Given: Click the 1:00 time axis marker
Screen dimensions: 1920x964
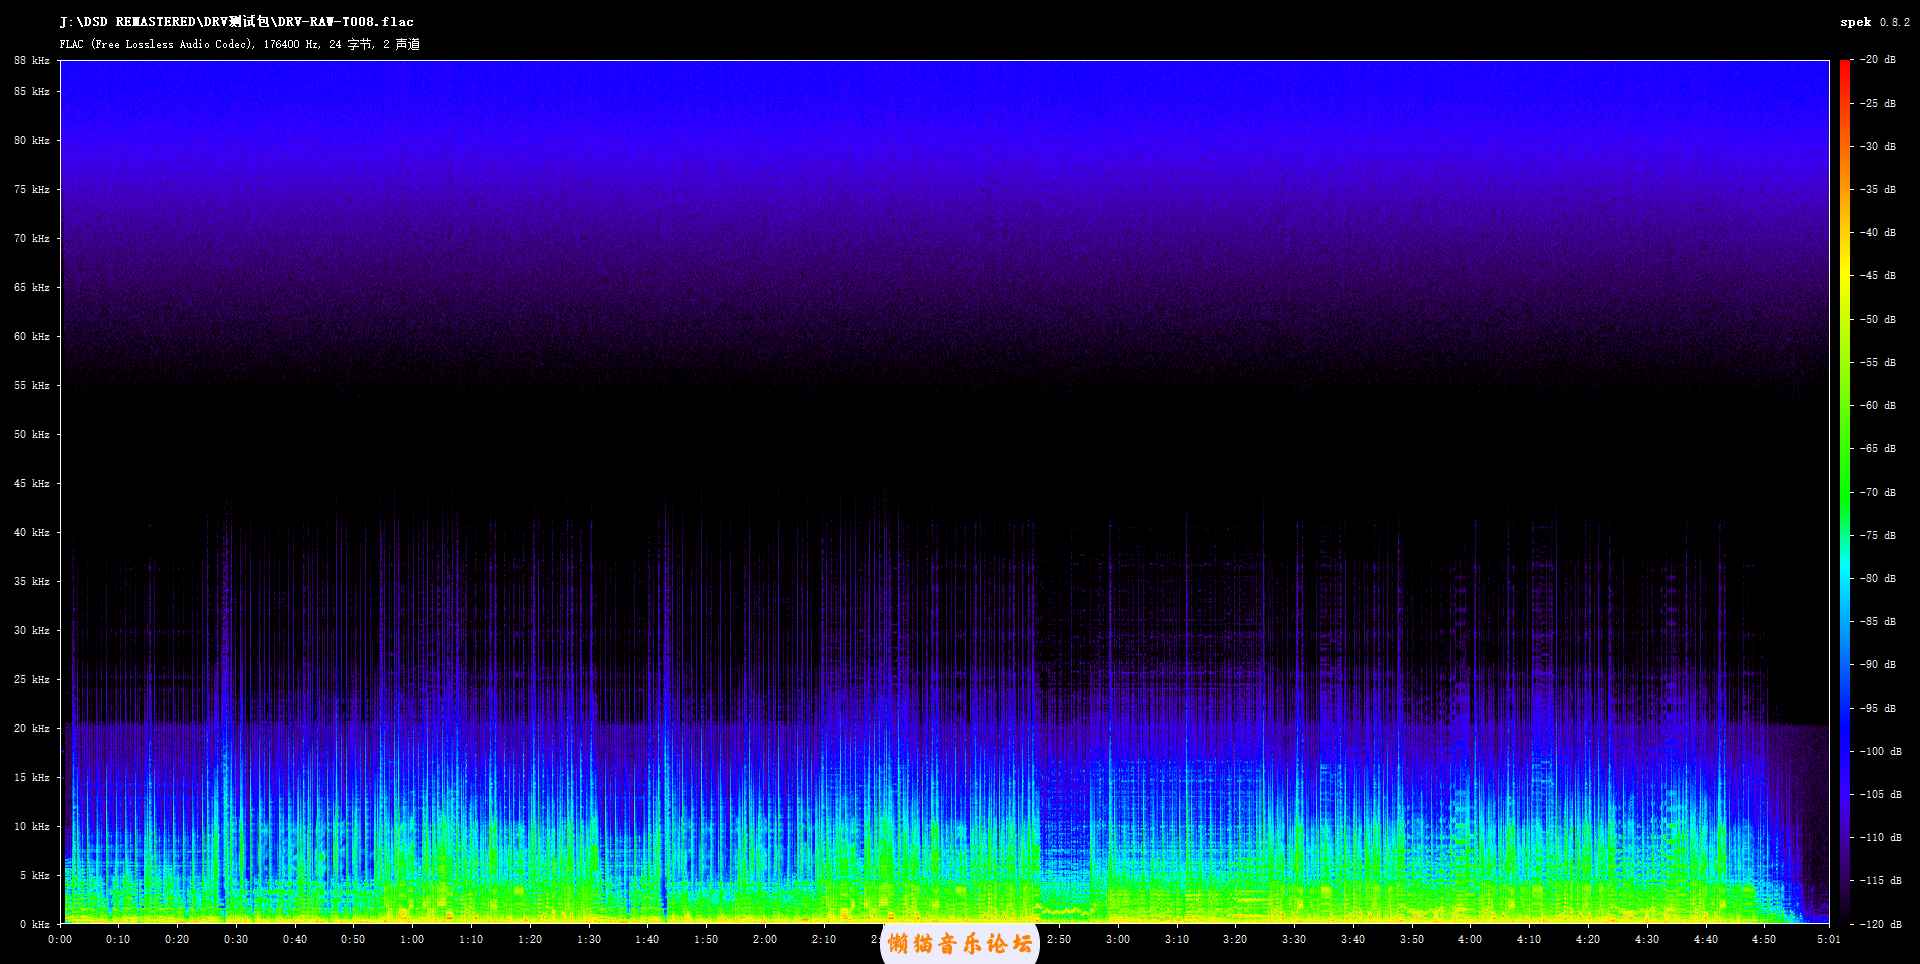Looking at the screenshot, I should click(x=412, y=939).
